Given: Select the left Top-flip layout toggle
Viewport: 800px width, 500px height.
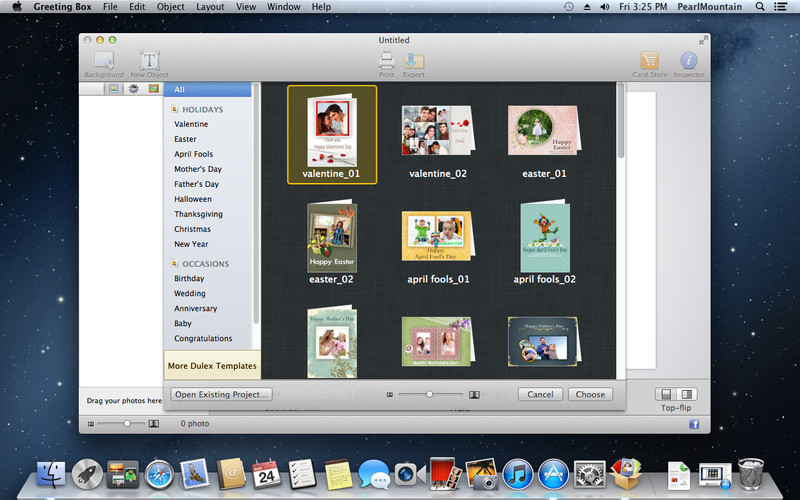Looking at the screenshot, I should (x=667, y=394).
